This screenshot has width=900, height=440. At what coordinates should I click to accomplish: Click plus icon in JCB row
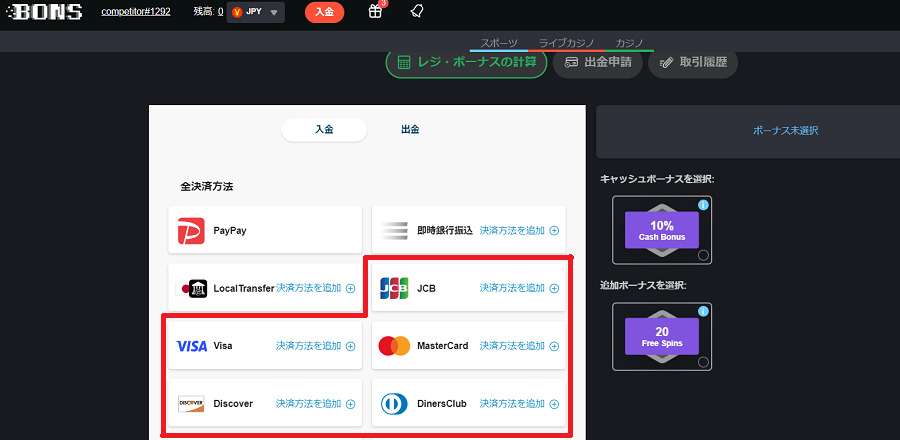[554, 289]
